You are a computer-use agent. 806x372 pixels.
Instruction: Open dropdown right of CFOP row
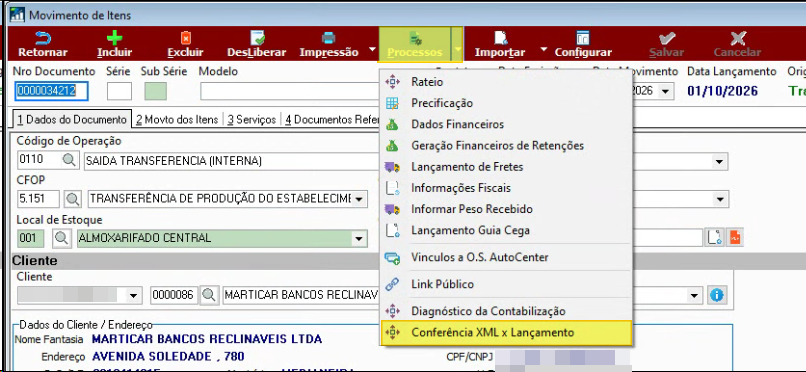click(721, 199)
